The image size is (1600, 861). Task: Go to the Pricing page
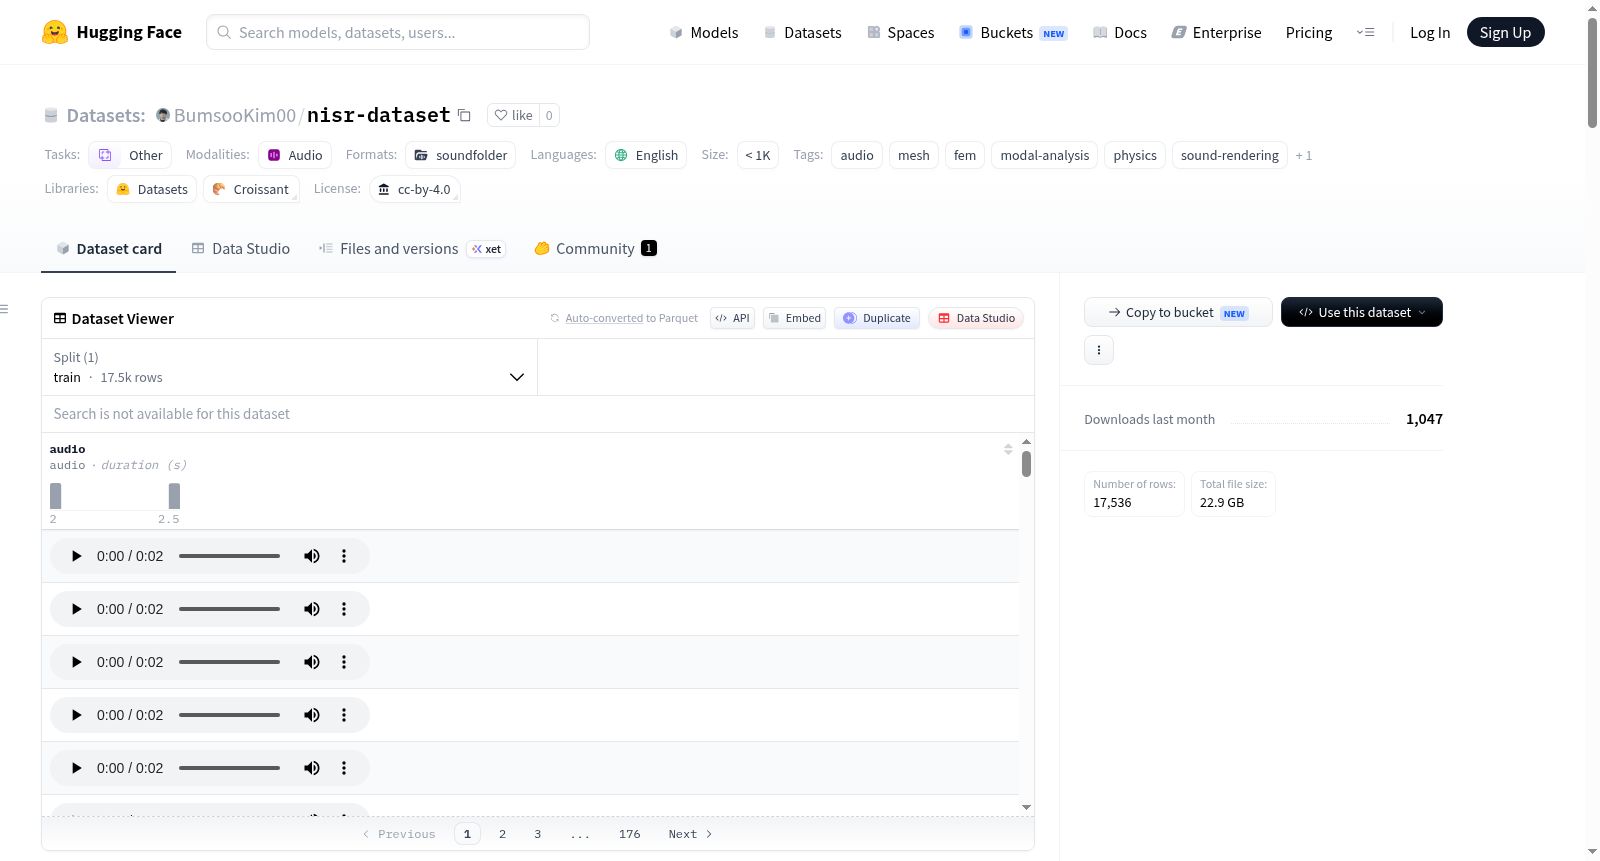pos(1309,32)
